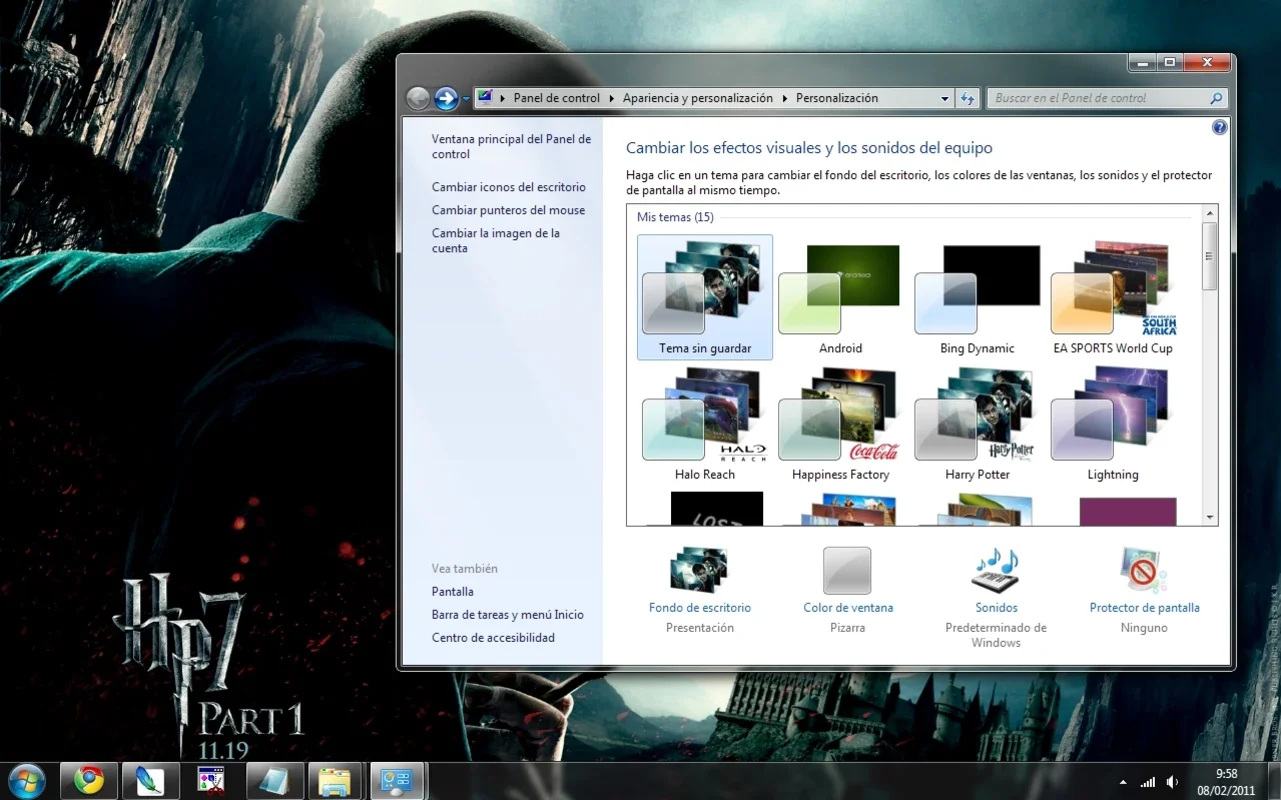
Task: Select the Halo Reach theme
Action: coord(705,424)
